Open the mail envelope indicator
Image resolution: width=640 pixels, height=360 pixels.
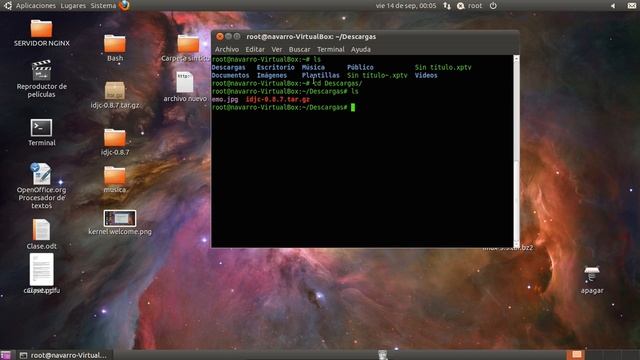(631, 6)
